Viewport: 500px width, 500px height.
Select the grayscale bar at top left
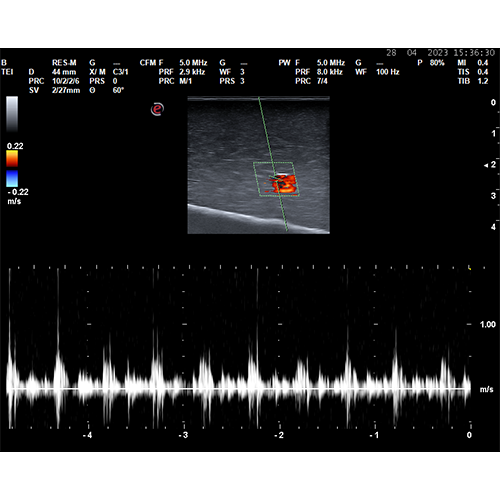(x=12, y=114)
